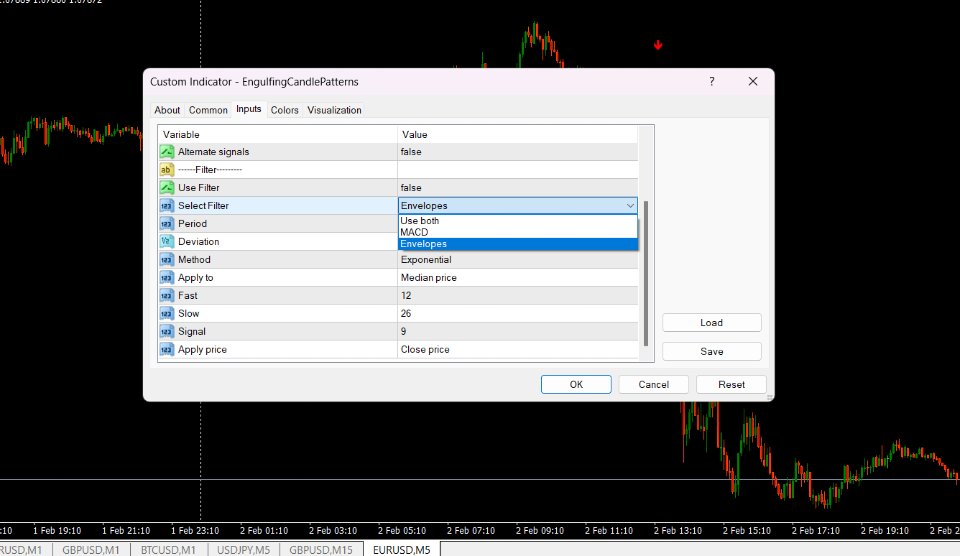Click the Load button

pos(711,323)
